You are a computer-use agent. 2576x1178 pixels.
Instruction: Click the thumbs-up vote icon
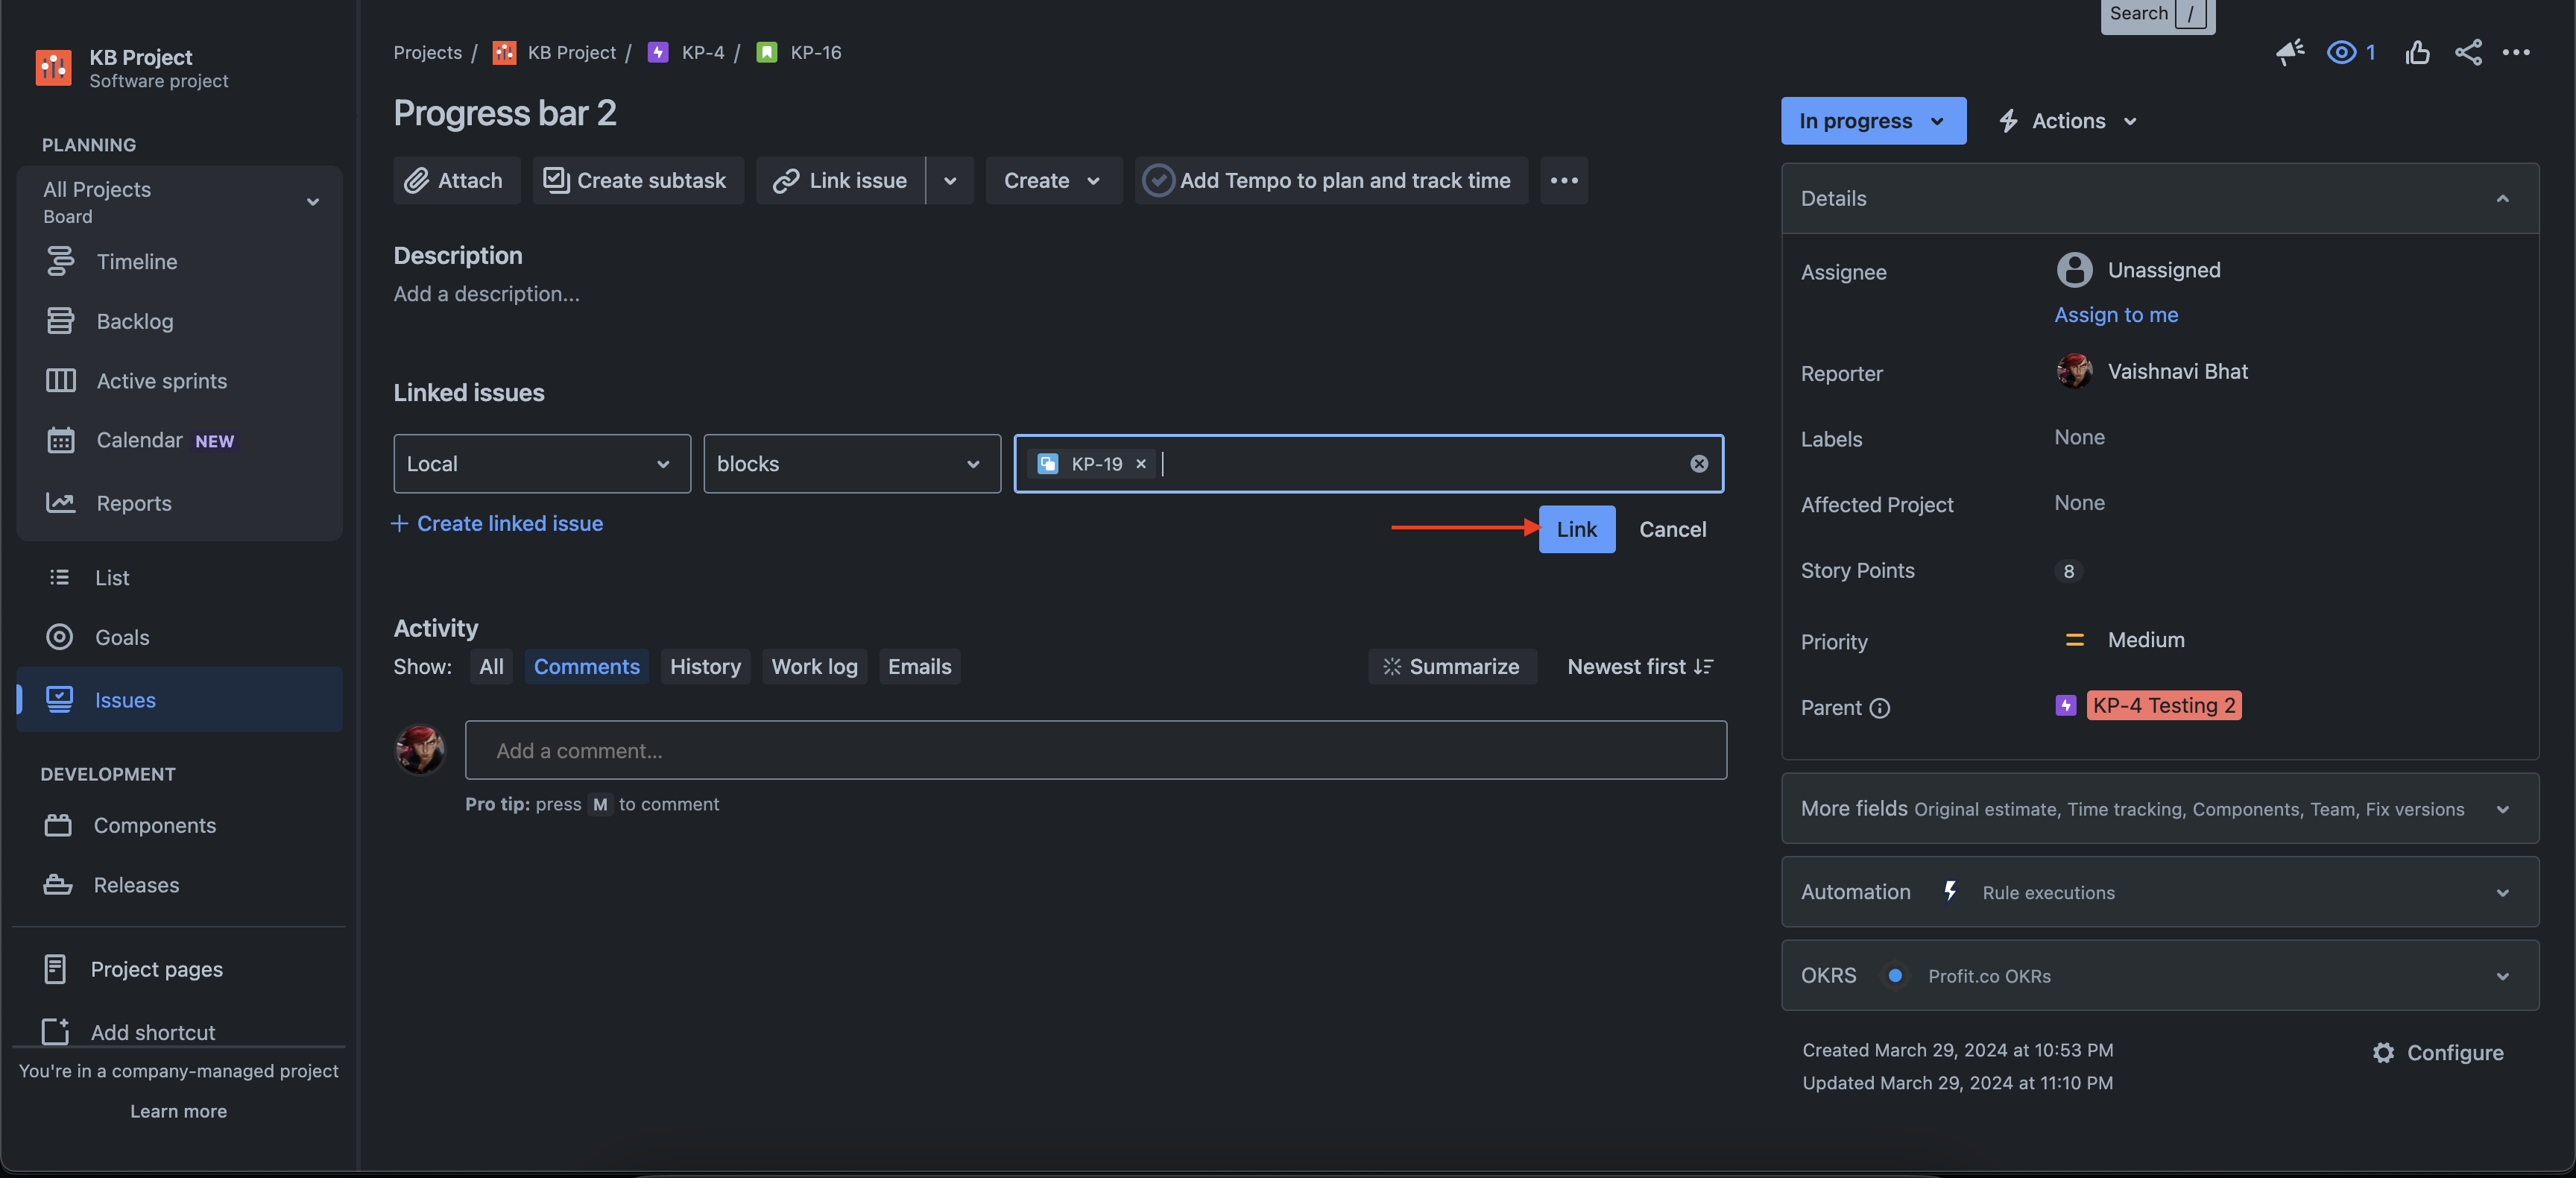point(2417,52)
